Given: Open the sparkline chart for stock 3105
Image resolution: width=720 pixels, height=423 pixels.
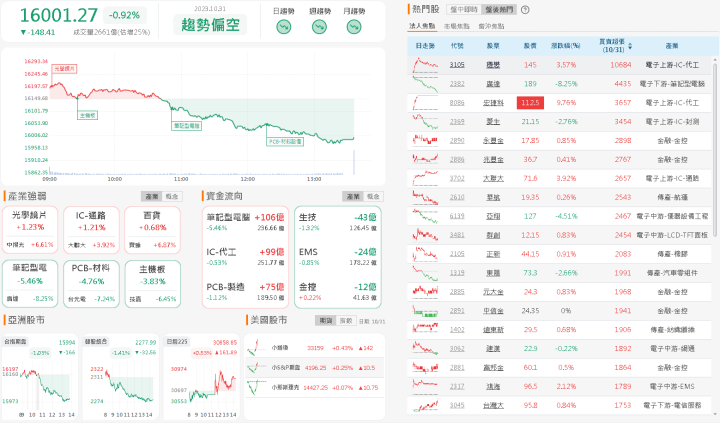Looking at the screenshot, I should (425, 65).
